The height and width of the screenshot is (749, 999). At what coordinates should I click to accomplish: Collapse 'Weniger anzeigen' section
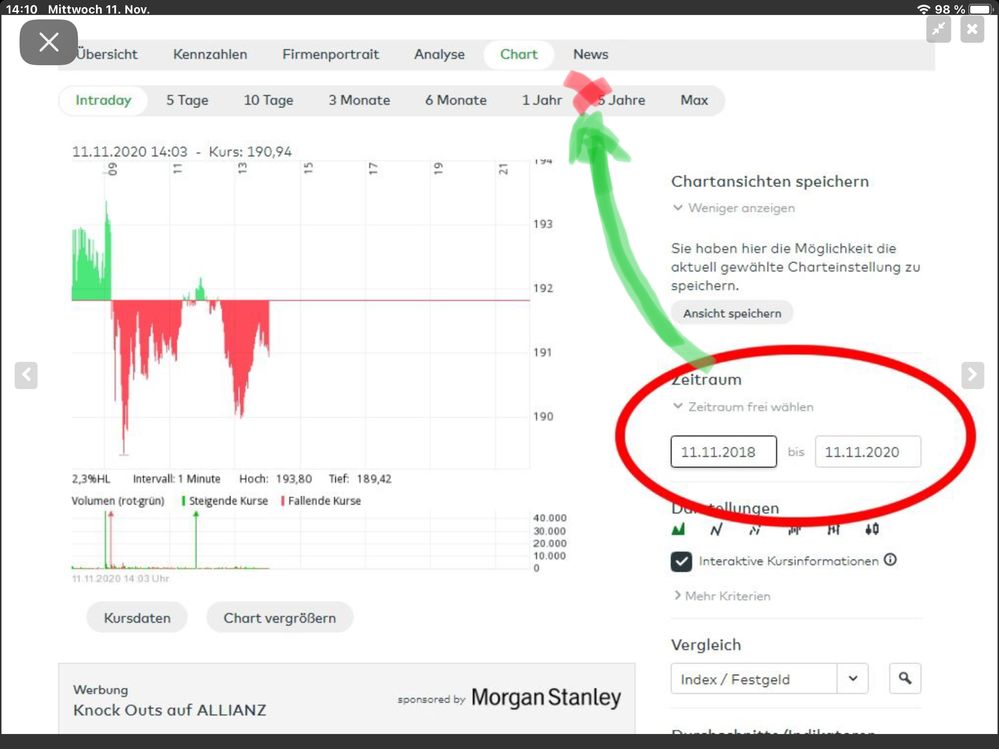pyautogui.click(x=740, y=208)
